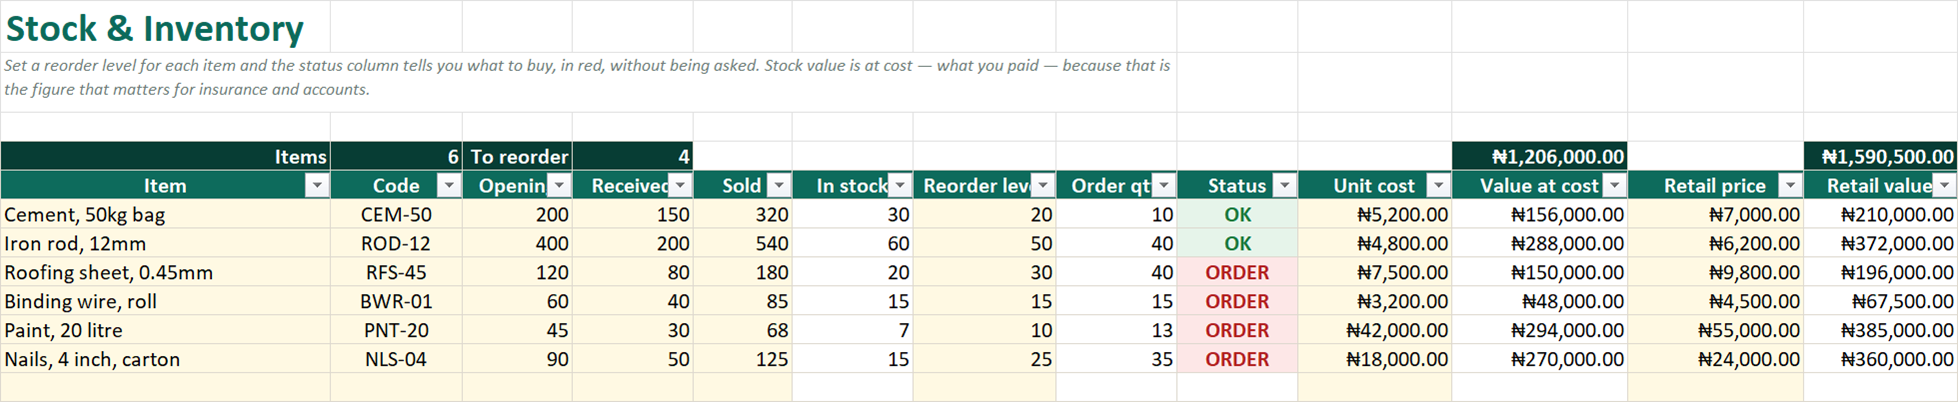This screenshot has height=402, width=1958.
Task: Select the ORDER status for Binding wire
Action: coord(1237,301)
